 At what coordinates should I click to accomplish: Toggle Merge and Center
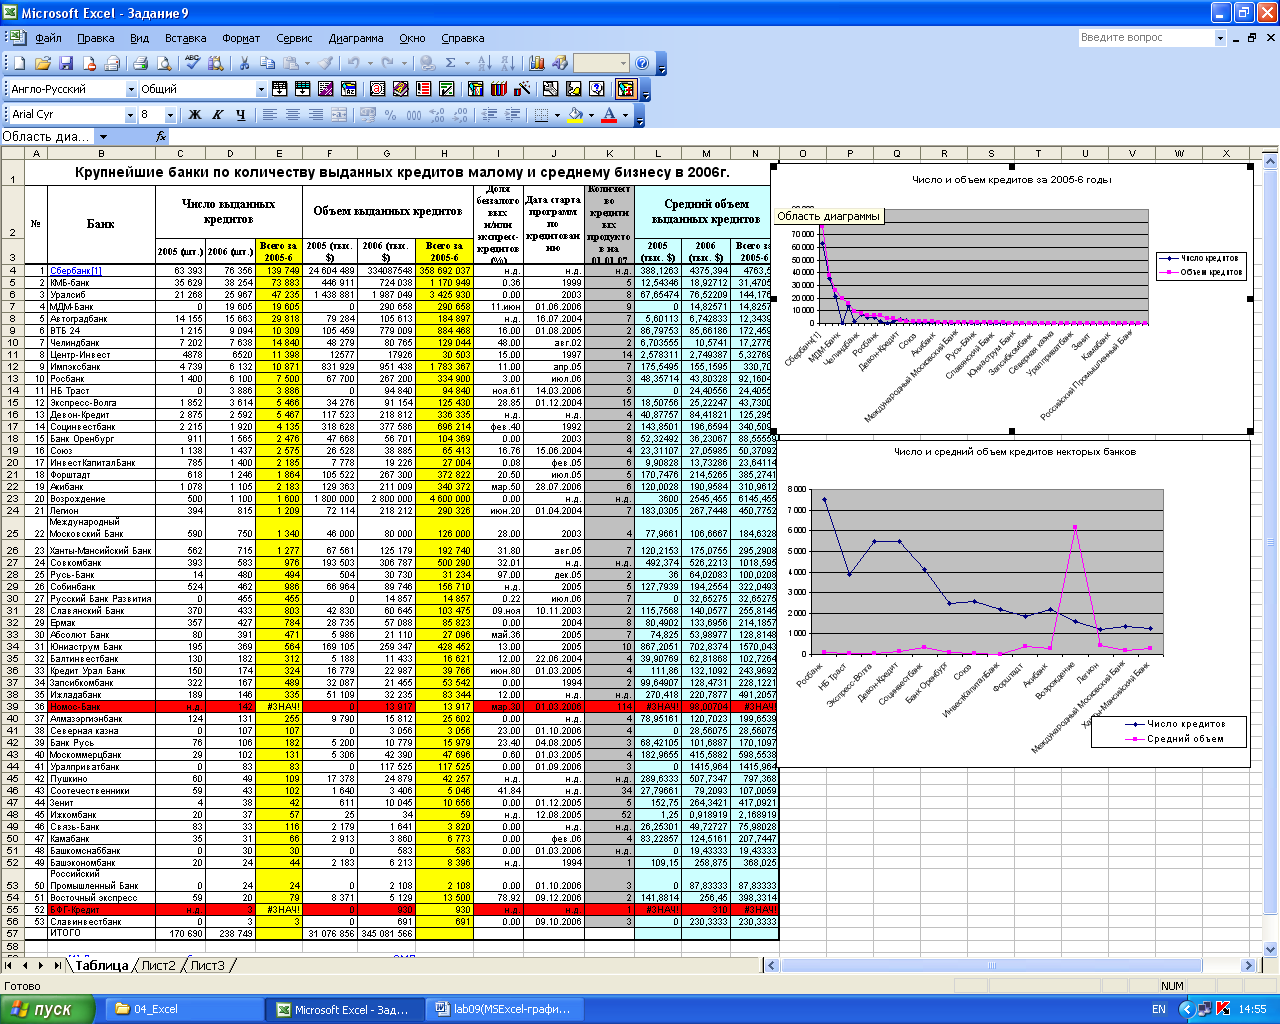[x=339, y=115]
